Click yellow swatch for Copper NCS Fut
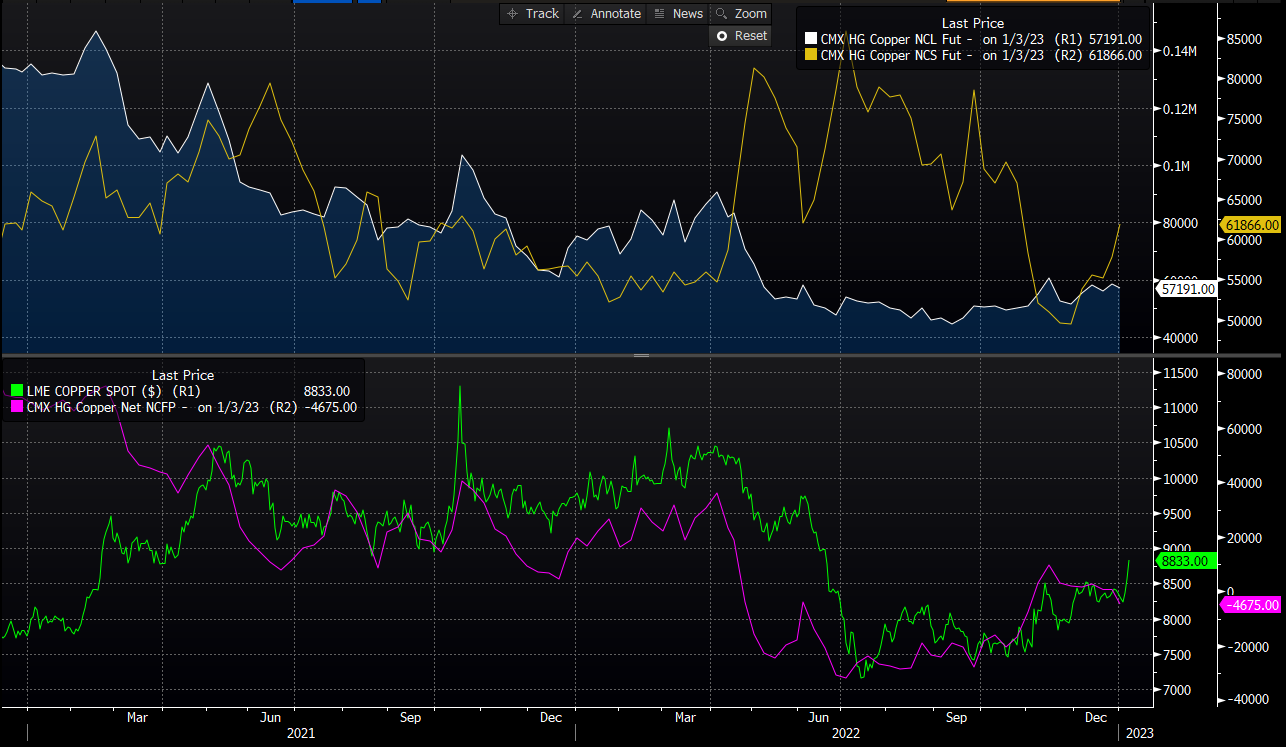The width and height of the screenshot is (1286, 747). coord(810,56)
